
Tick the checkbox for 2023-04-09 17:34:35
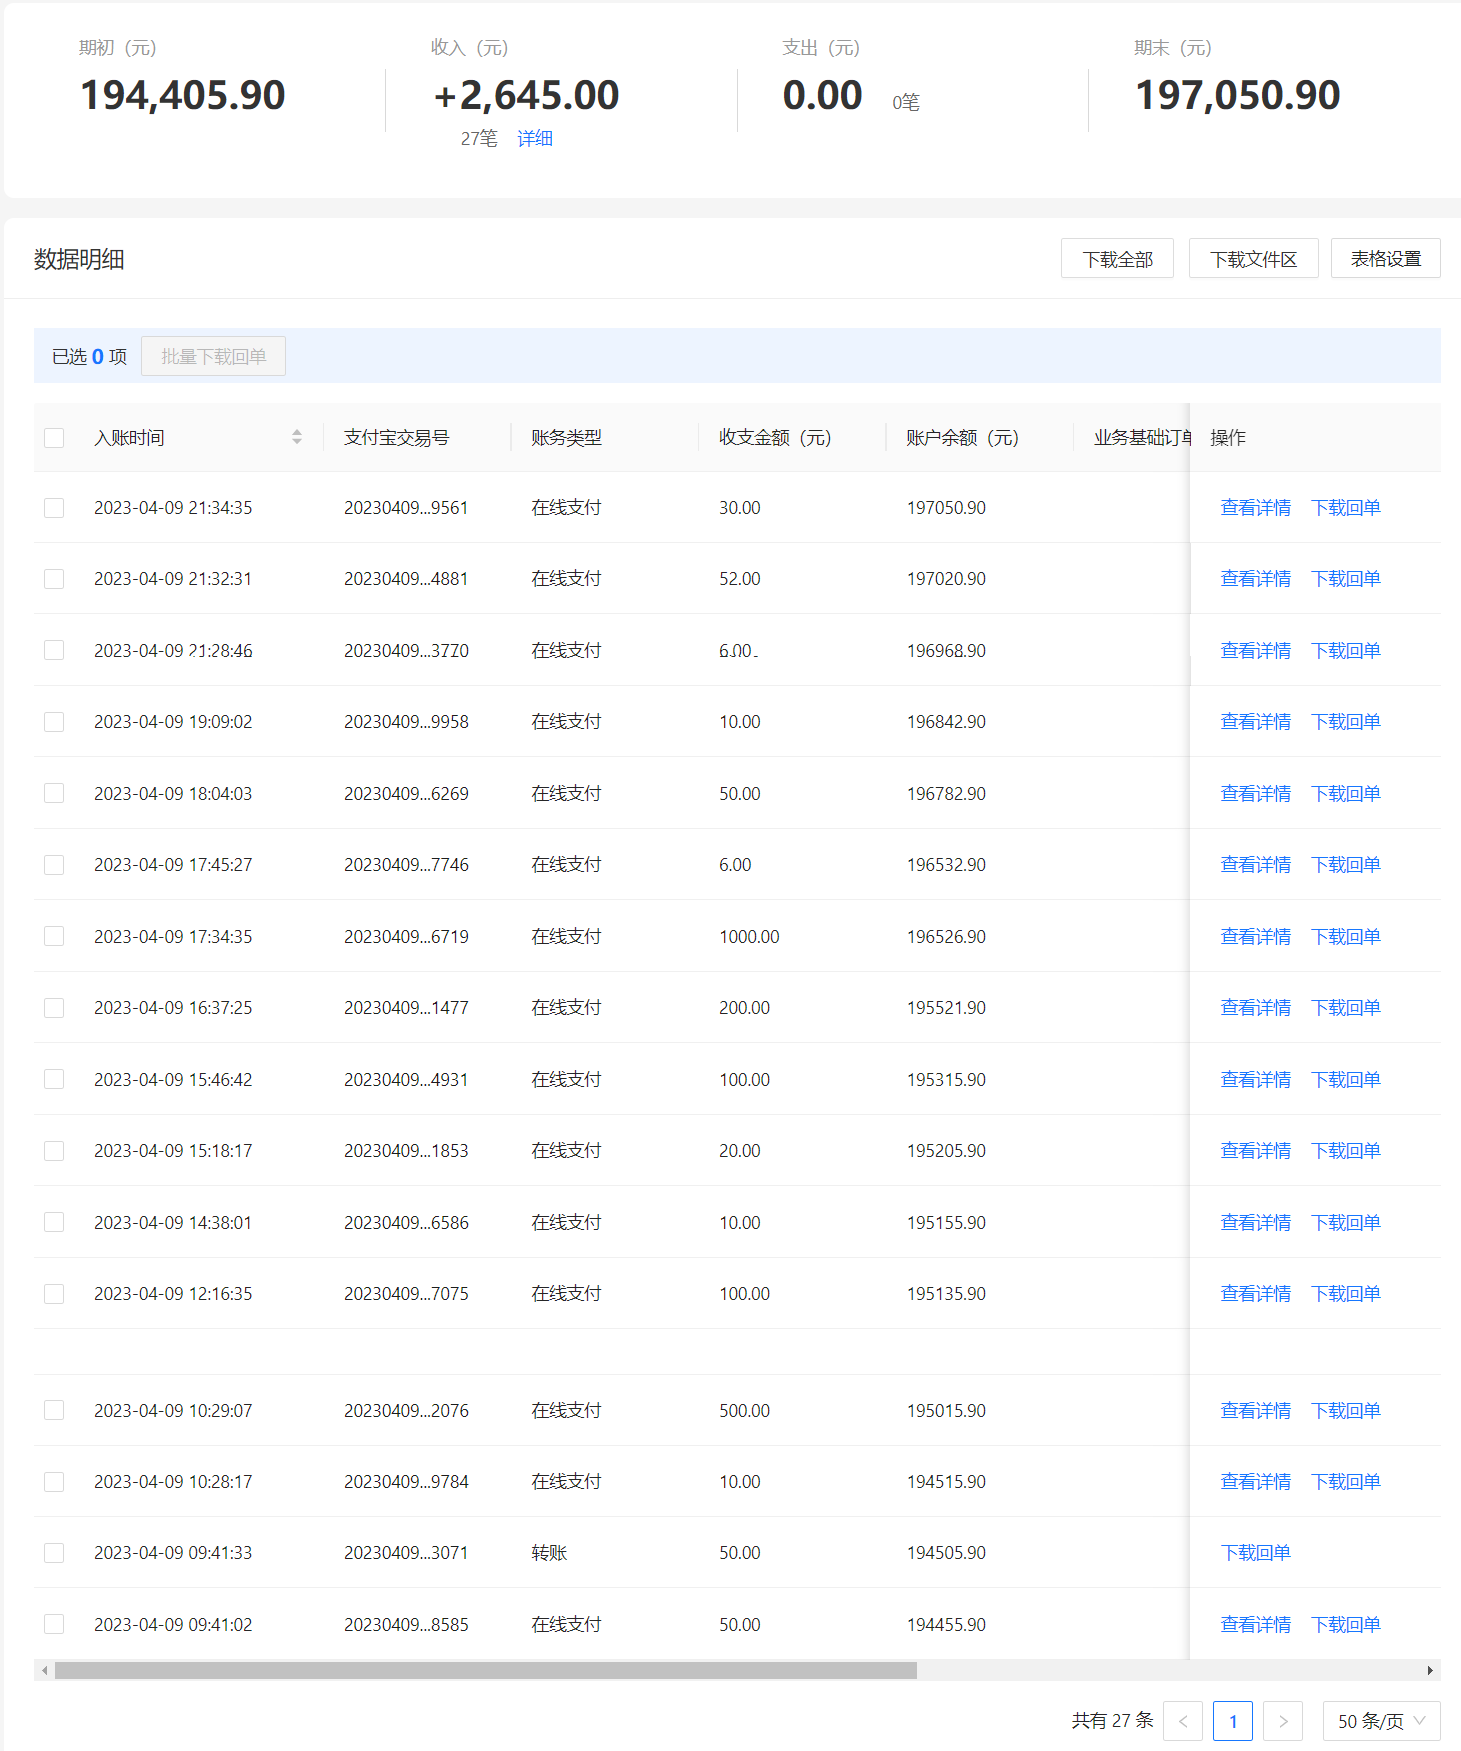point(54,936)
